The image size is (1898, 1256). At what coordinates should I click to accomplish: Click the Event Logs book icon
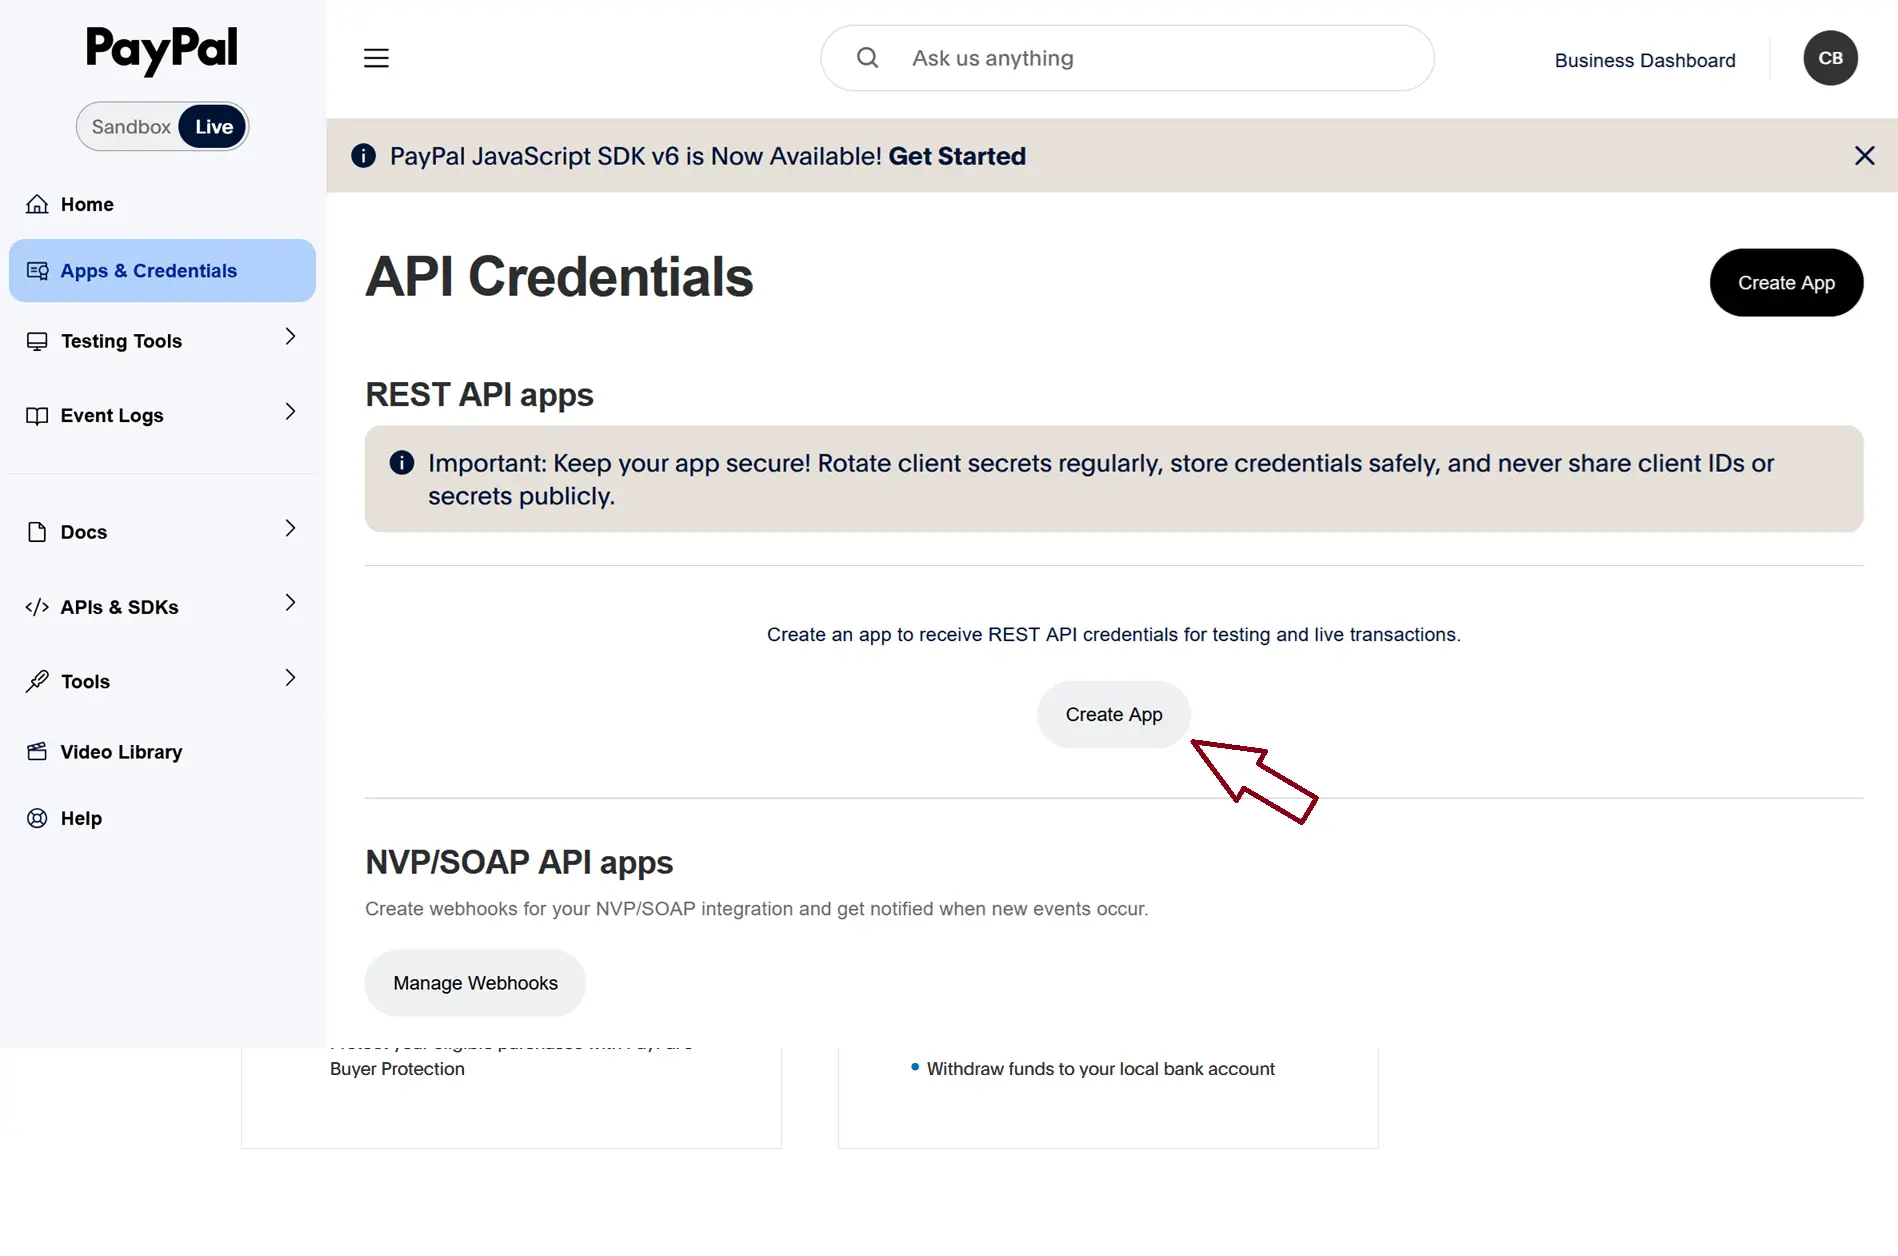pos(36,415)
